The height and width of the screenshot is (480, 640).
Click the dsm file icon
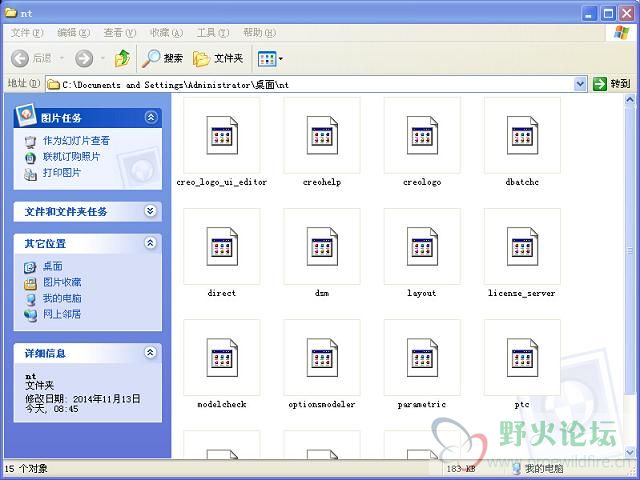pyautogui.click(x=322, y=247)
